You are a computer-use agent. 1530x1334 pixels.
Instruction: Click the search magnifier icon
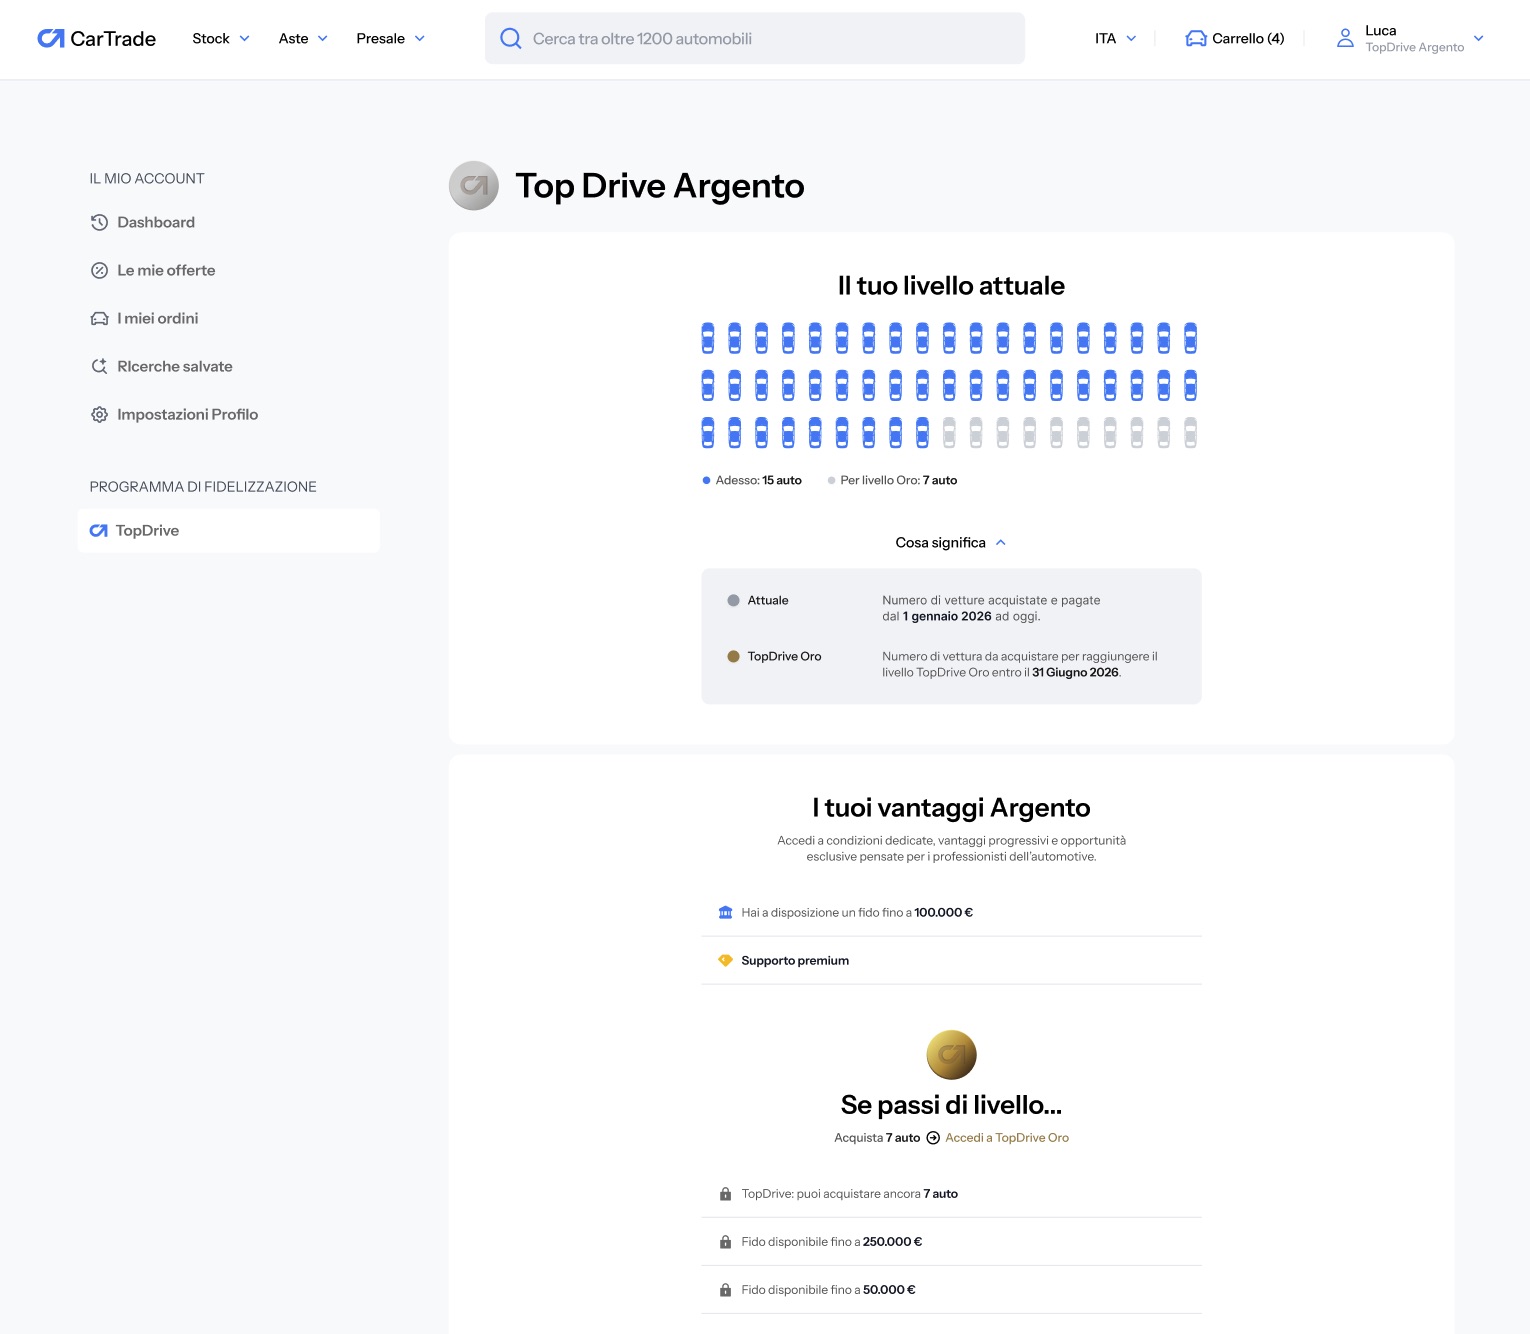click(510, 38)
